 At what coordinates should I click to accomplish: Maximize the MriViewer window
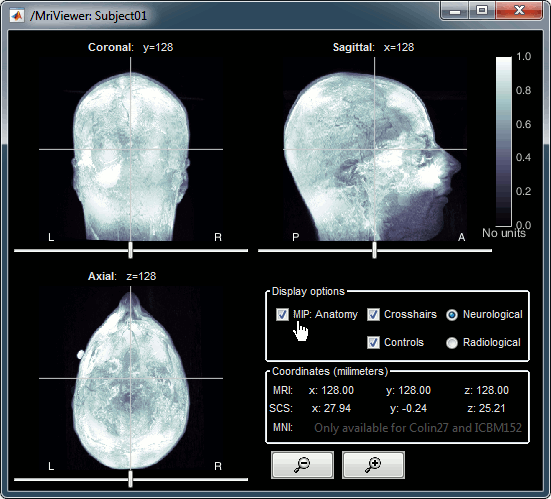click(482, 11)
